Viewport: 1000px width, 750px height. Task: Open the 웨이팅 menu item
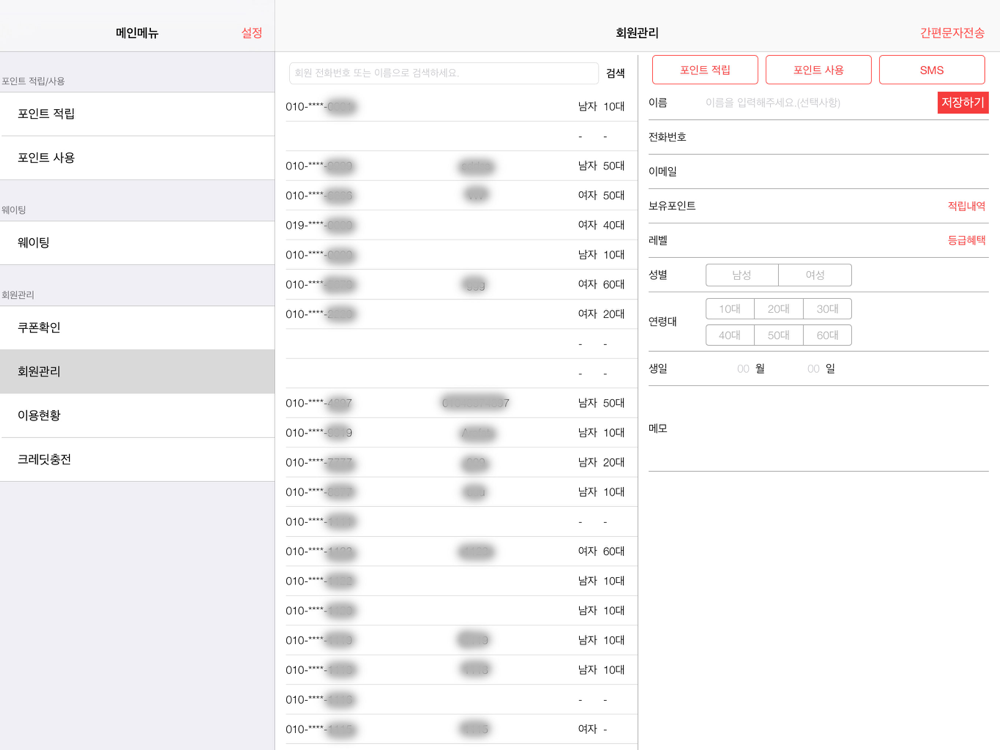(x=137, y=242)
